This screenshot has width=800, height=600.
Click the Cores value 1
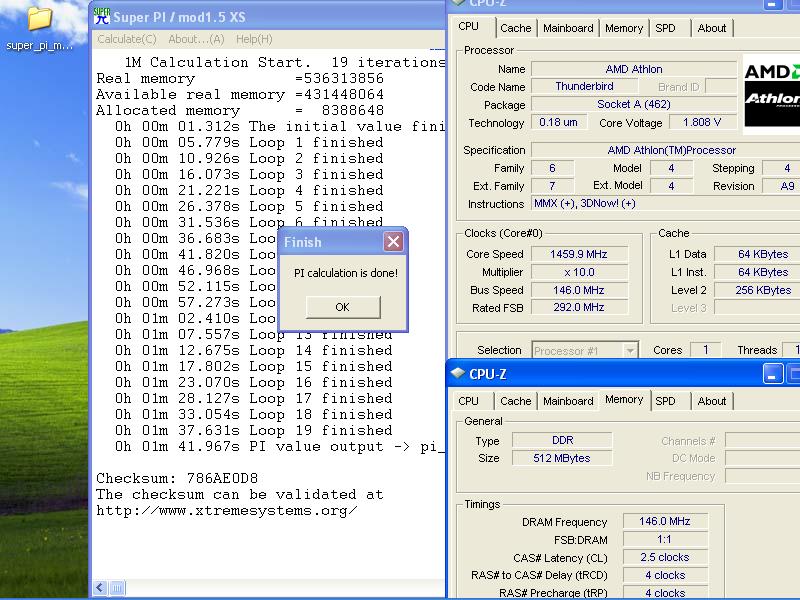point(706,349)
